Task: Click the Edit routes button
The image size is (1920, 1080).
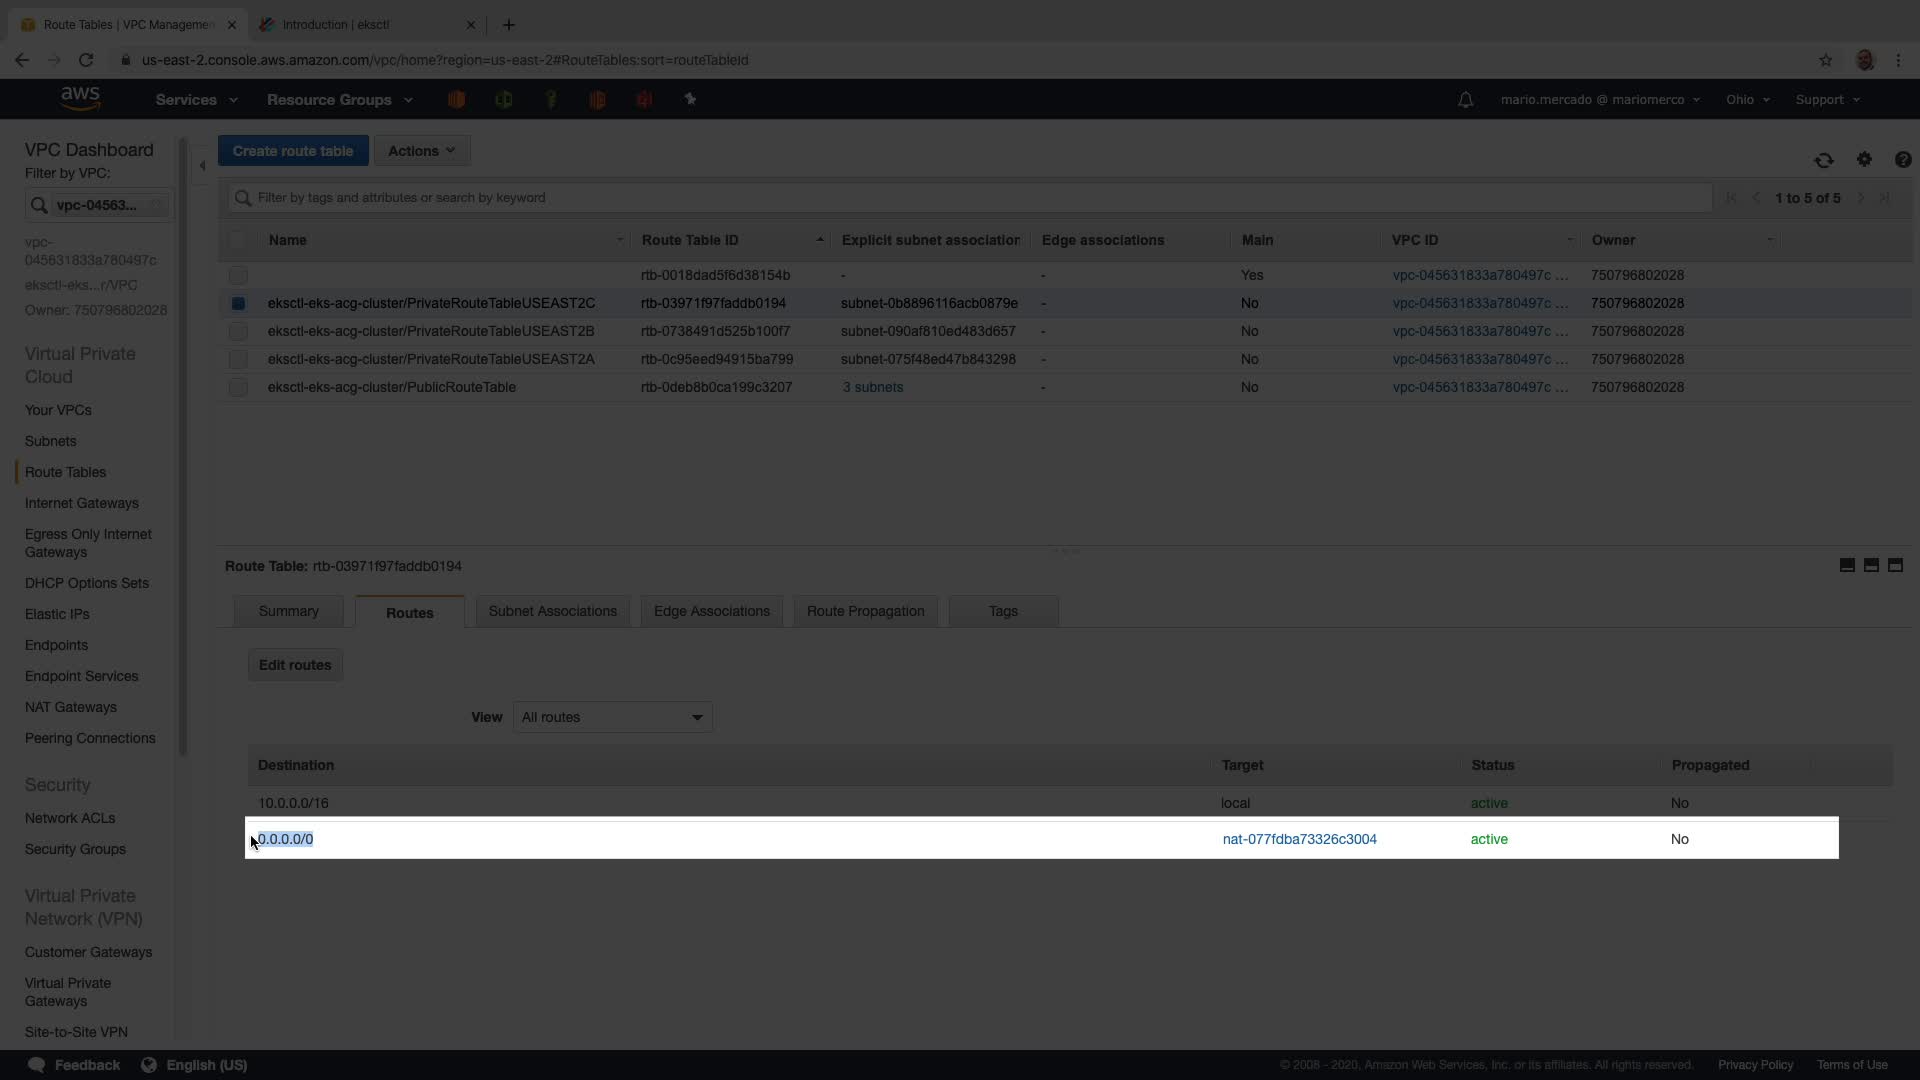Action: 295,665
